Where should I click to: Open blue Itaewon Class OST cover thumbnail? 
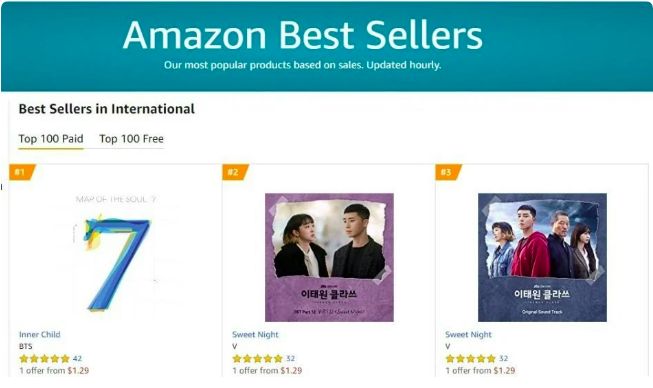[x=542, y=257]
